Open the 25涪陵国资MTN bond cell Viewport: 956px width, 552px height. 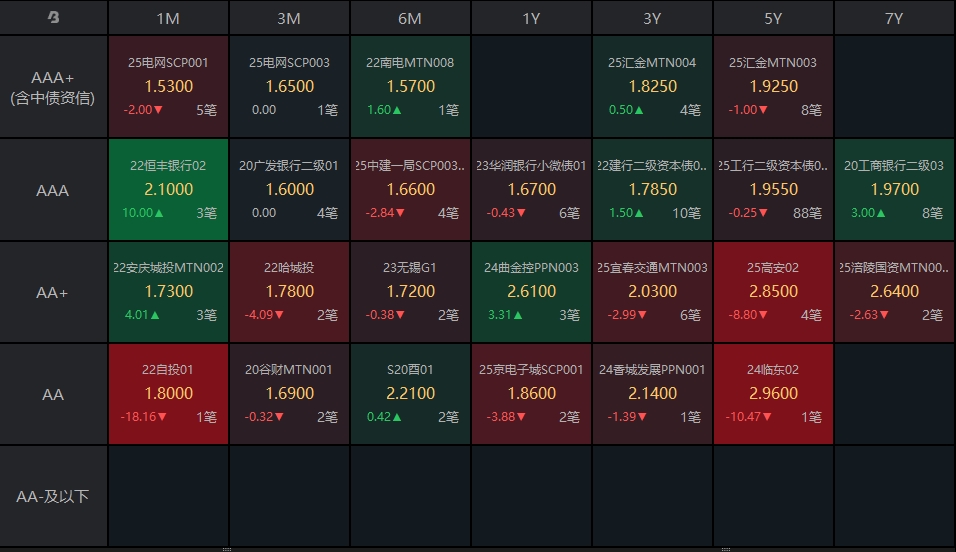coord(894,292)
